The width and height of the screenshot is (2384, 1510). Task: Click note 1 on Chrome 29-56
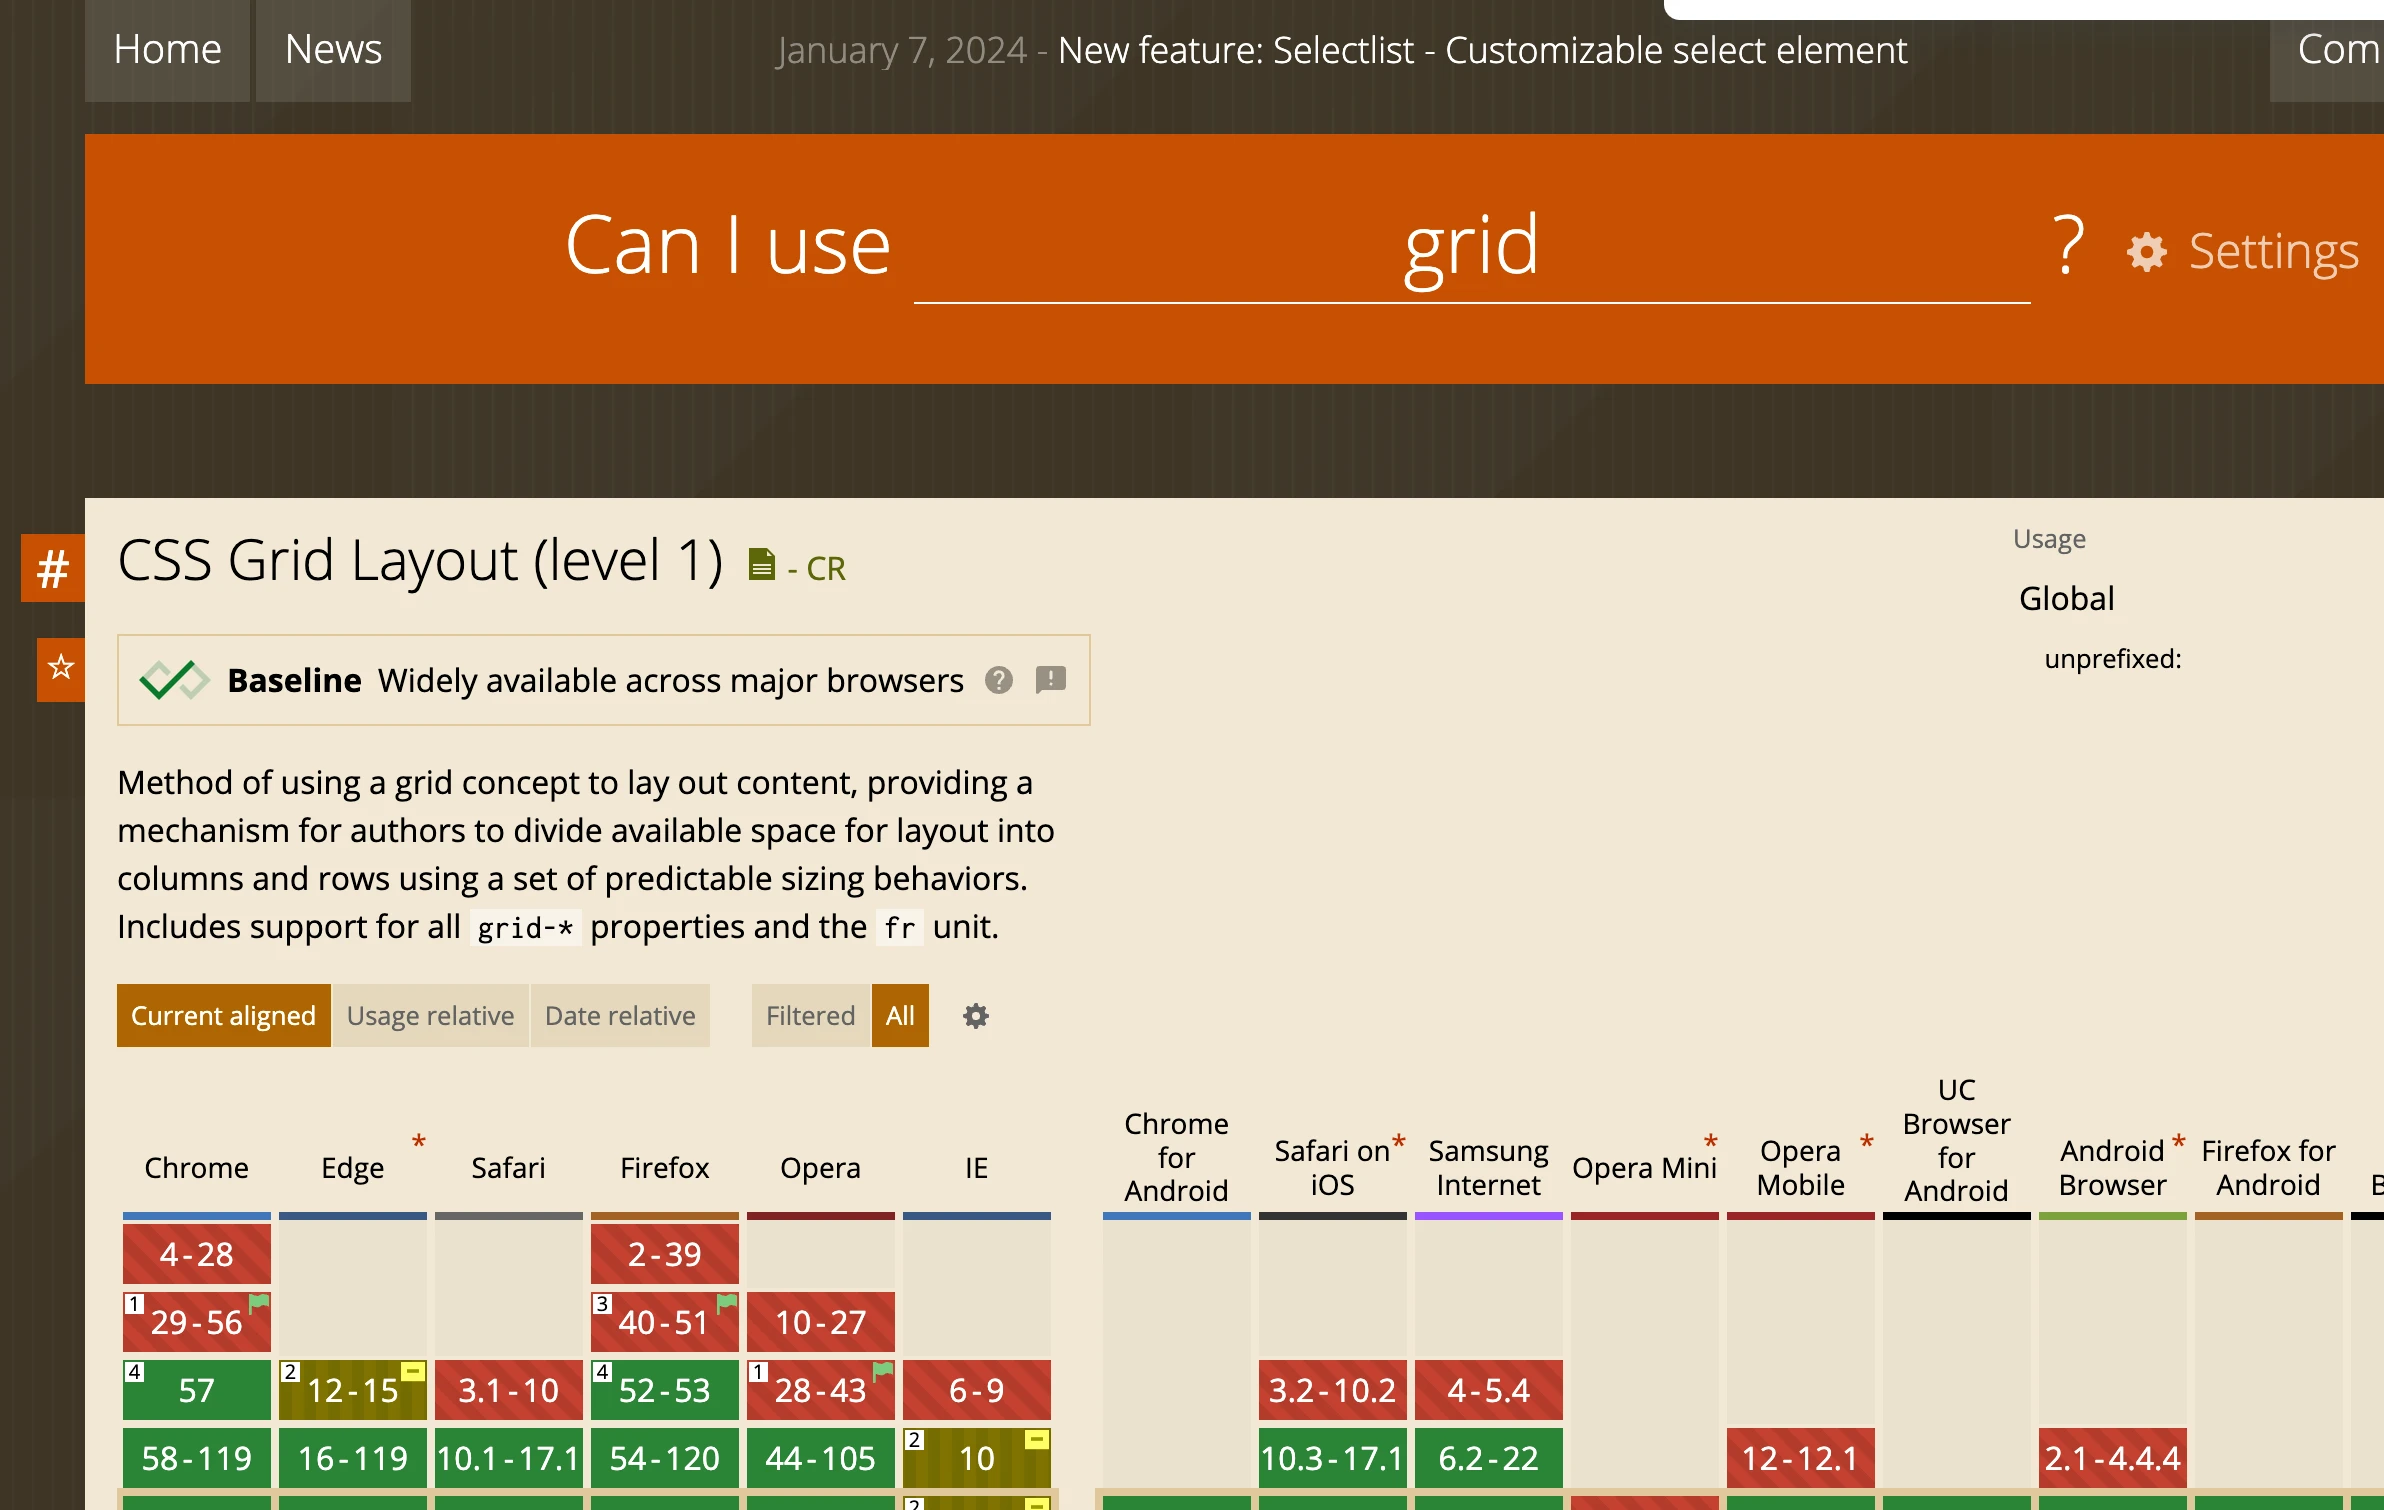pyautogui.click(x=134, y=1304)
